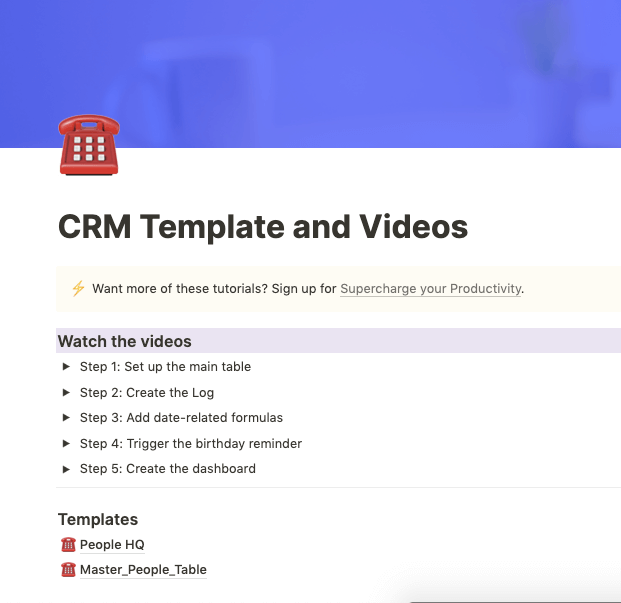Screen dimensions: 621x603
Task: Click Step 4: Trigger the birthday reminder text
Action: pos(191,443)
